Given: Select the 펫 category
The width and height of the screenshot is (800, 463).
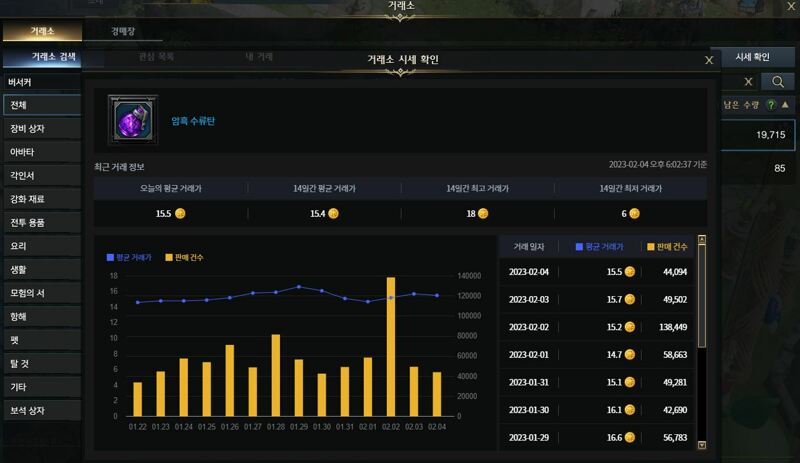Looking at the screenshot, I should pos(42,340).
